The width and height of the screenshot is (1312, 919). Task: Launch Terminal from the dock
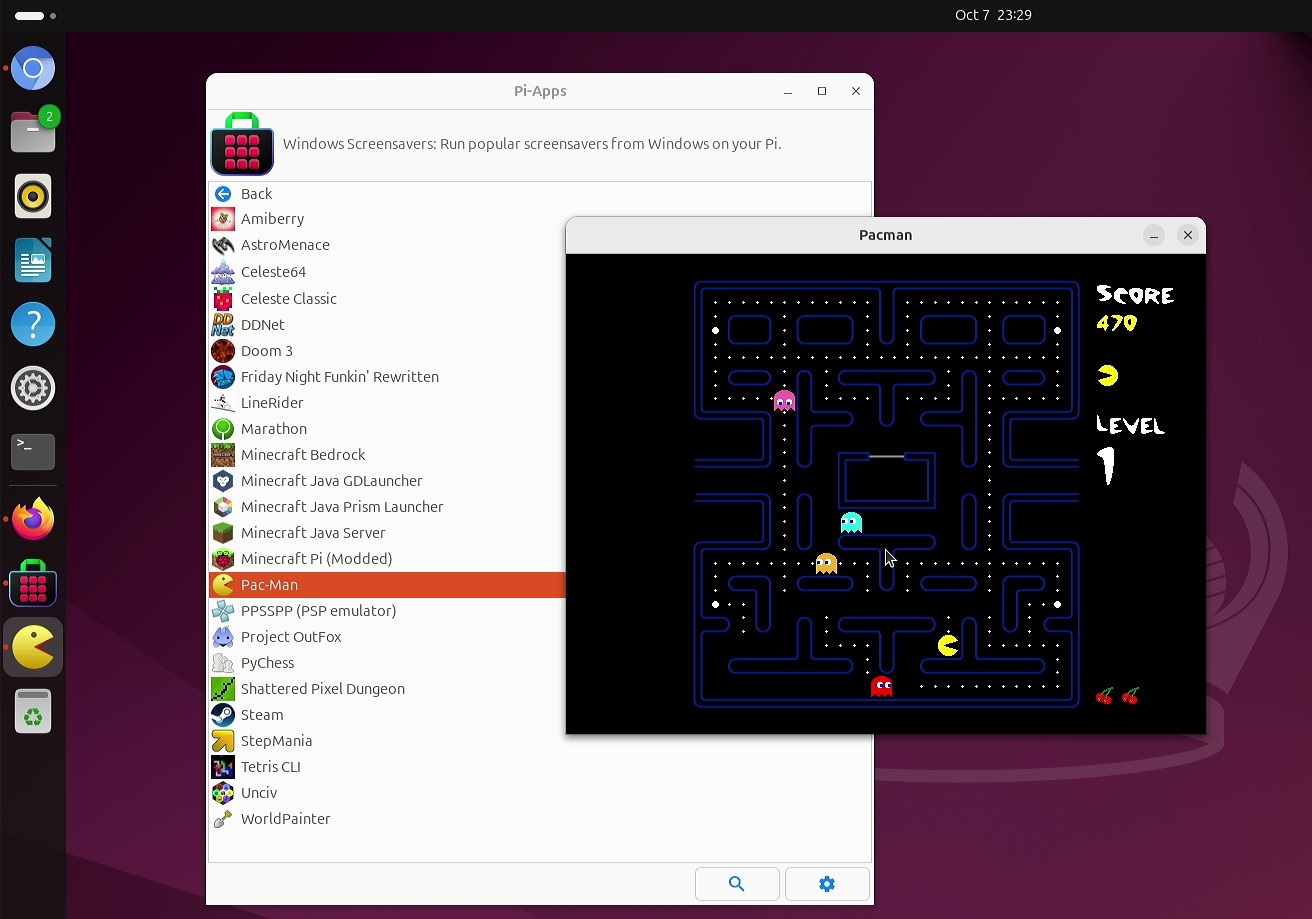pos(33,452)
